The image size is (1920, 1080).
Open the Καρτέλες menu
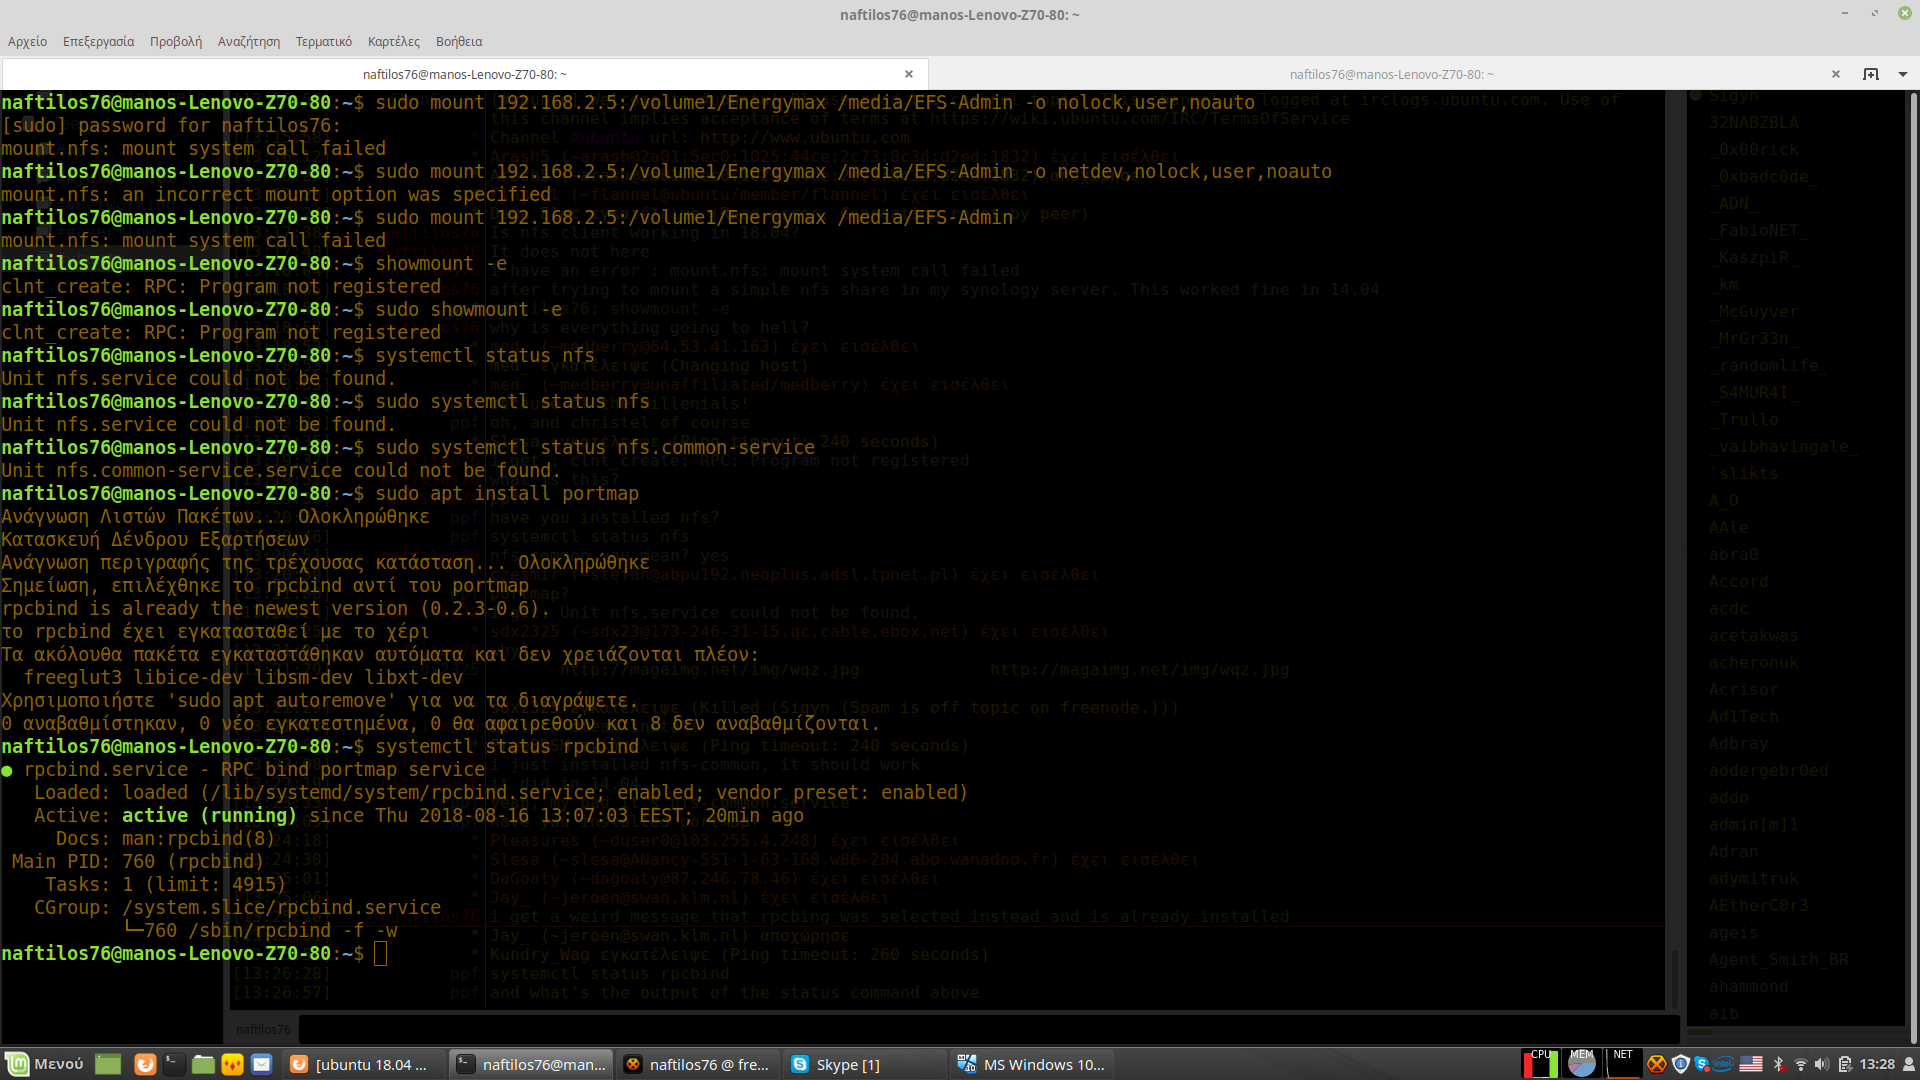(394, 41)
